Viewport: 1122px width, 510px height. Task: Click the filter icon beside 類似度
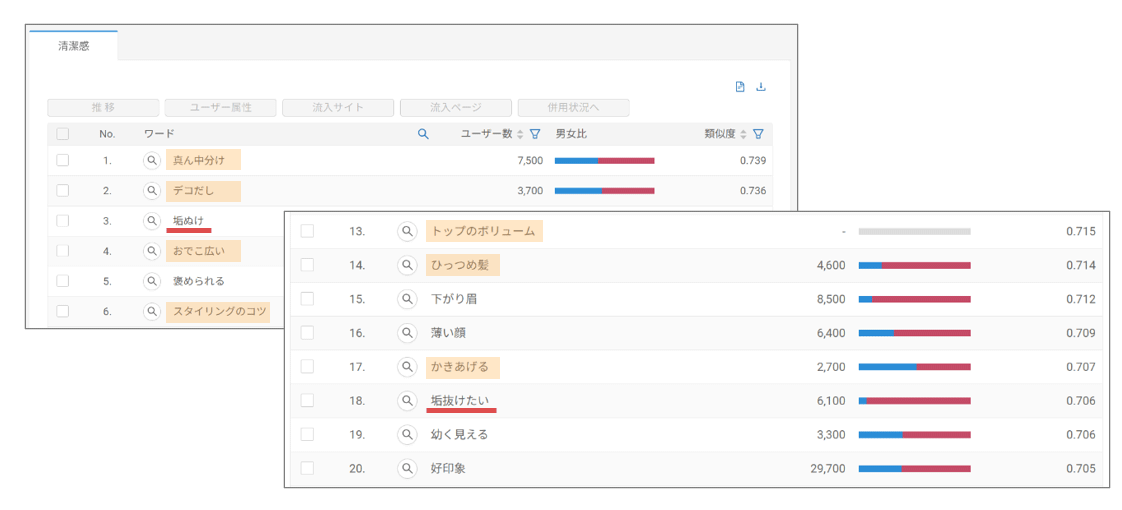click(758, 134)
